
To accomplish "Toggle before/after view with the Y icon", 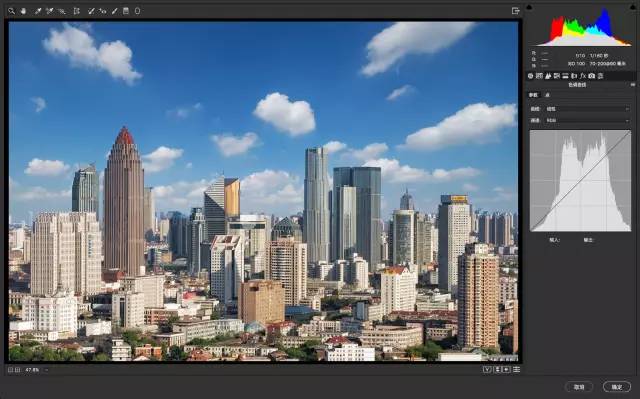I will [x=487, y=369].
